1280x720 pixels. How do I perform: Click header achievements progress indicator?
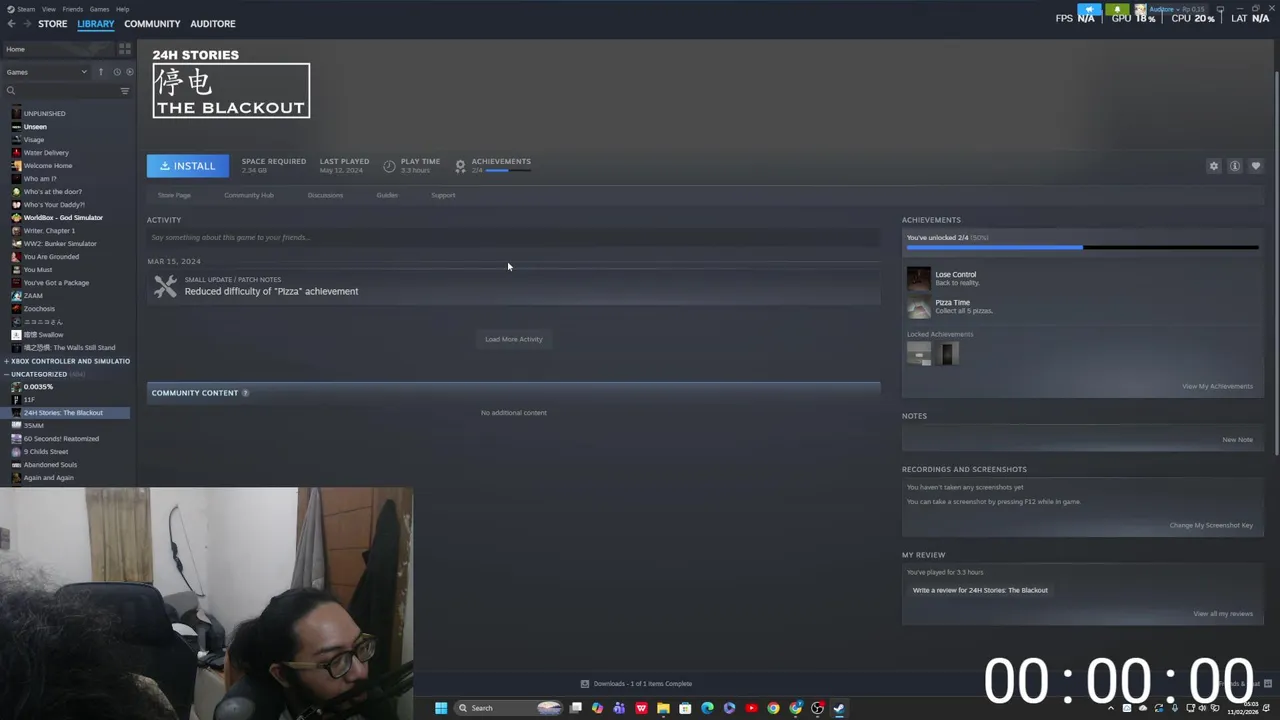(x=510, y=171)
